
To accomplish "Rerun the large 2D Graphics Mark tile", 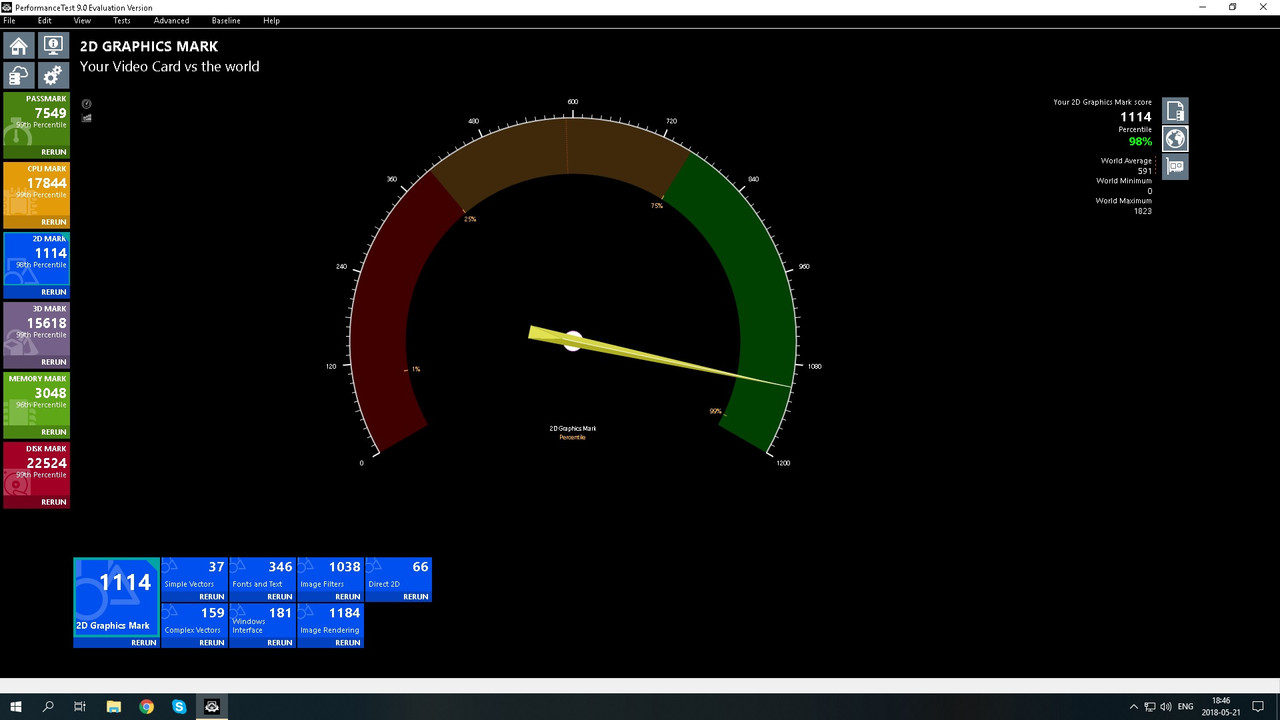I will click(143, 643).
